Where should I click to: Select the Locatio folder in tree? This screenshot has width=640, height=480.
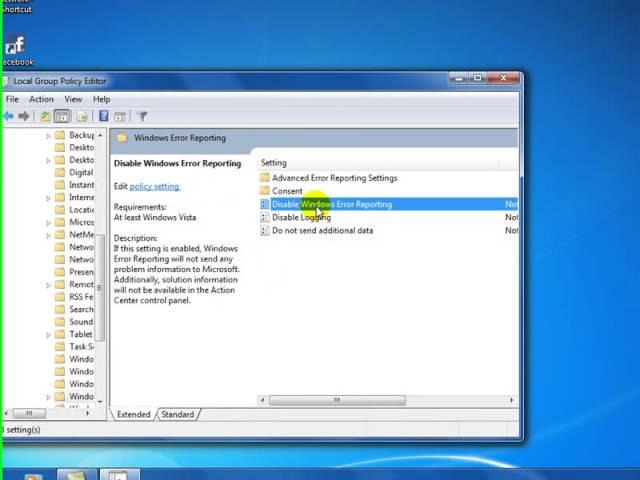(74, 210)
